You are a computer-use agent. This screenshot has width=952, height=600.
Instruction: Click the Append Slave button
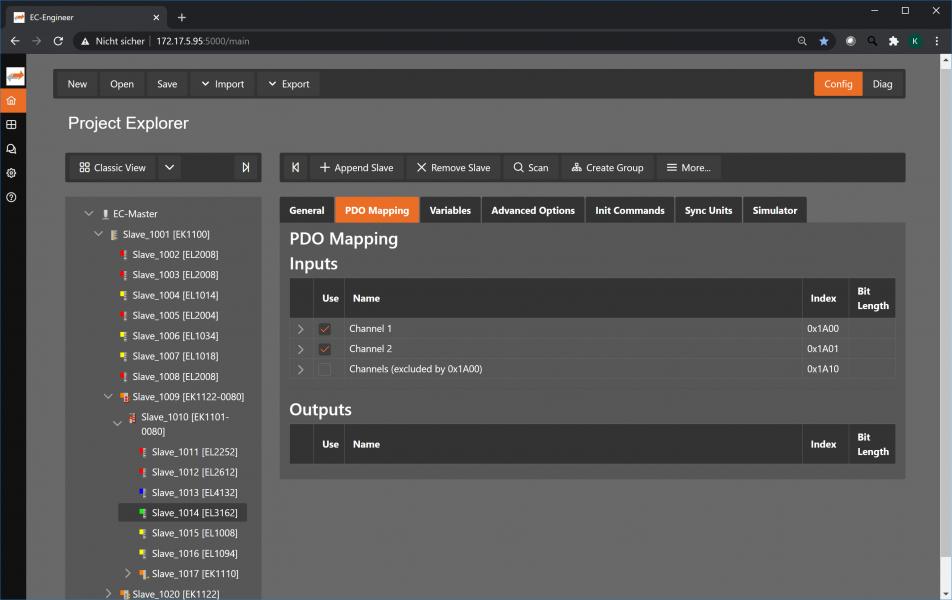tap(356, 168)
